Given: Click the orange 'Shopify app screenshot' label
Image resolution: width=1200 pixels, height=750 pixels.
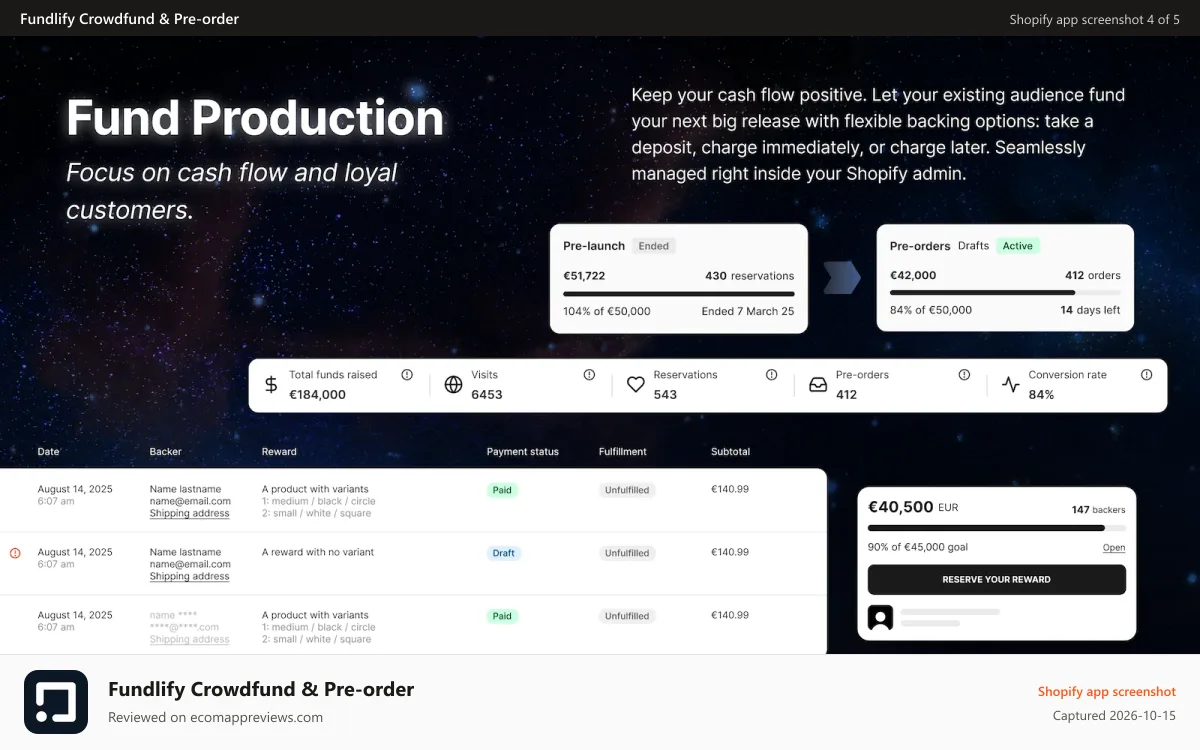Looking at the screenshot, I should 1107,692.
